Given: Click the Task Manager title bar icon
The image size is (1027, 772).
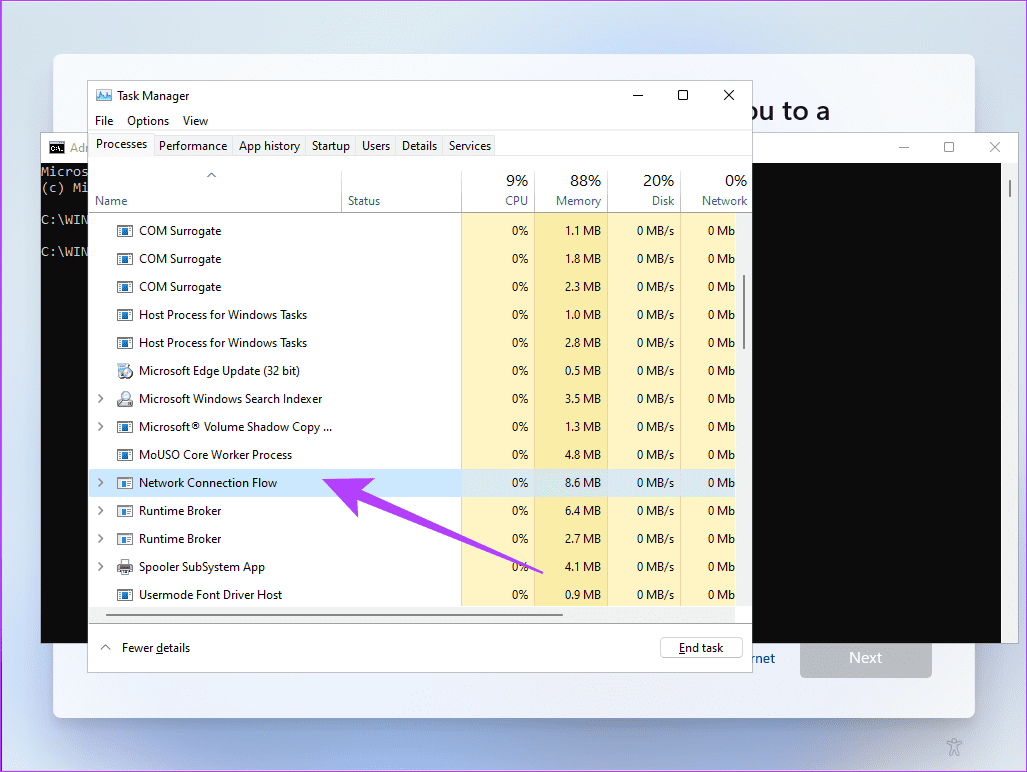Looking at the screenshot, I should [x=104, y=96].
